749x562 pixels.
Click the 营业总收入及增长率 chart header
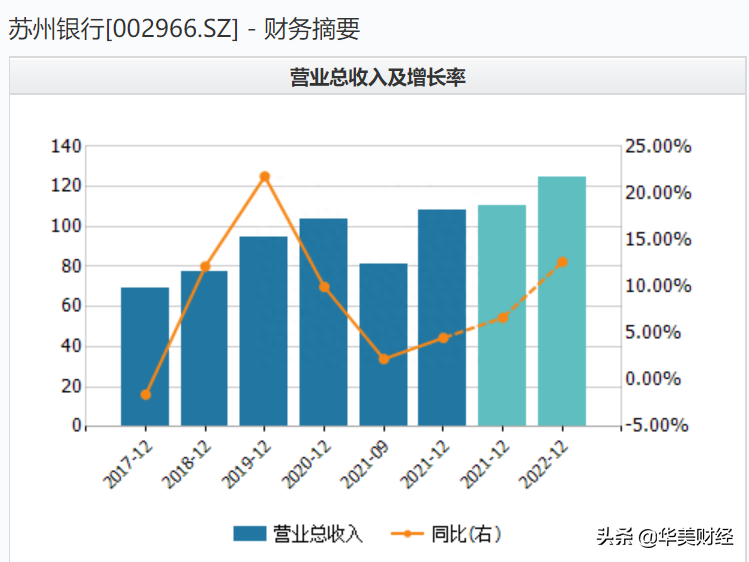[377, 79]
